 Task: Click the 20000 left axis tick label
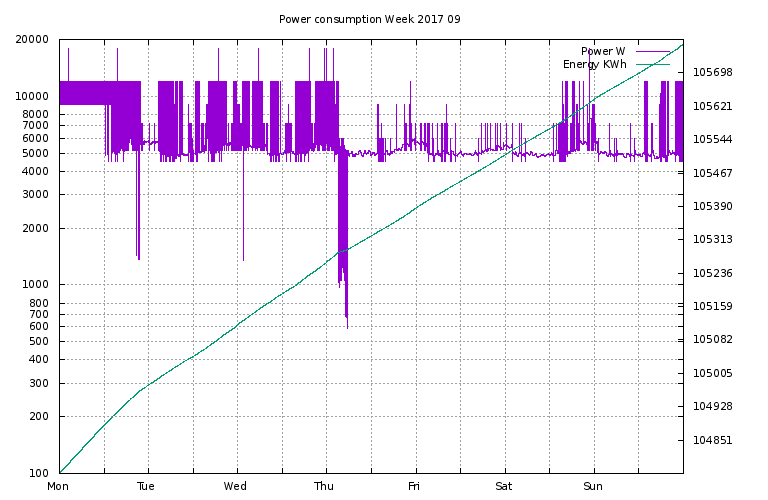click(32, 40)
